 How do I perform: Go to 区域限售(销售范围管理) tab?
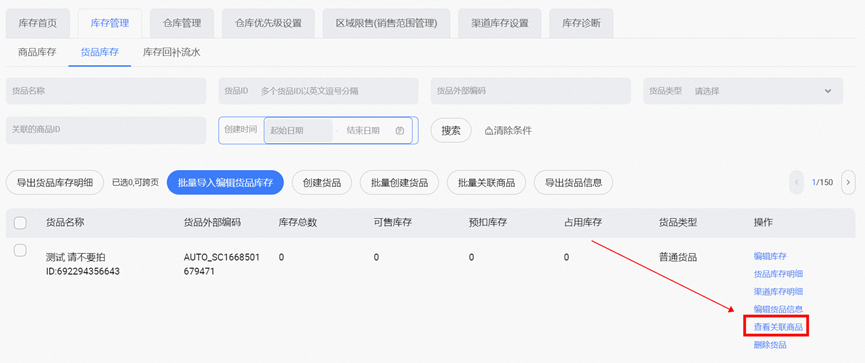pyautogui.click(x=386, y=23)
